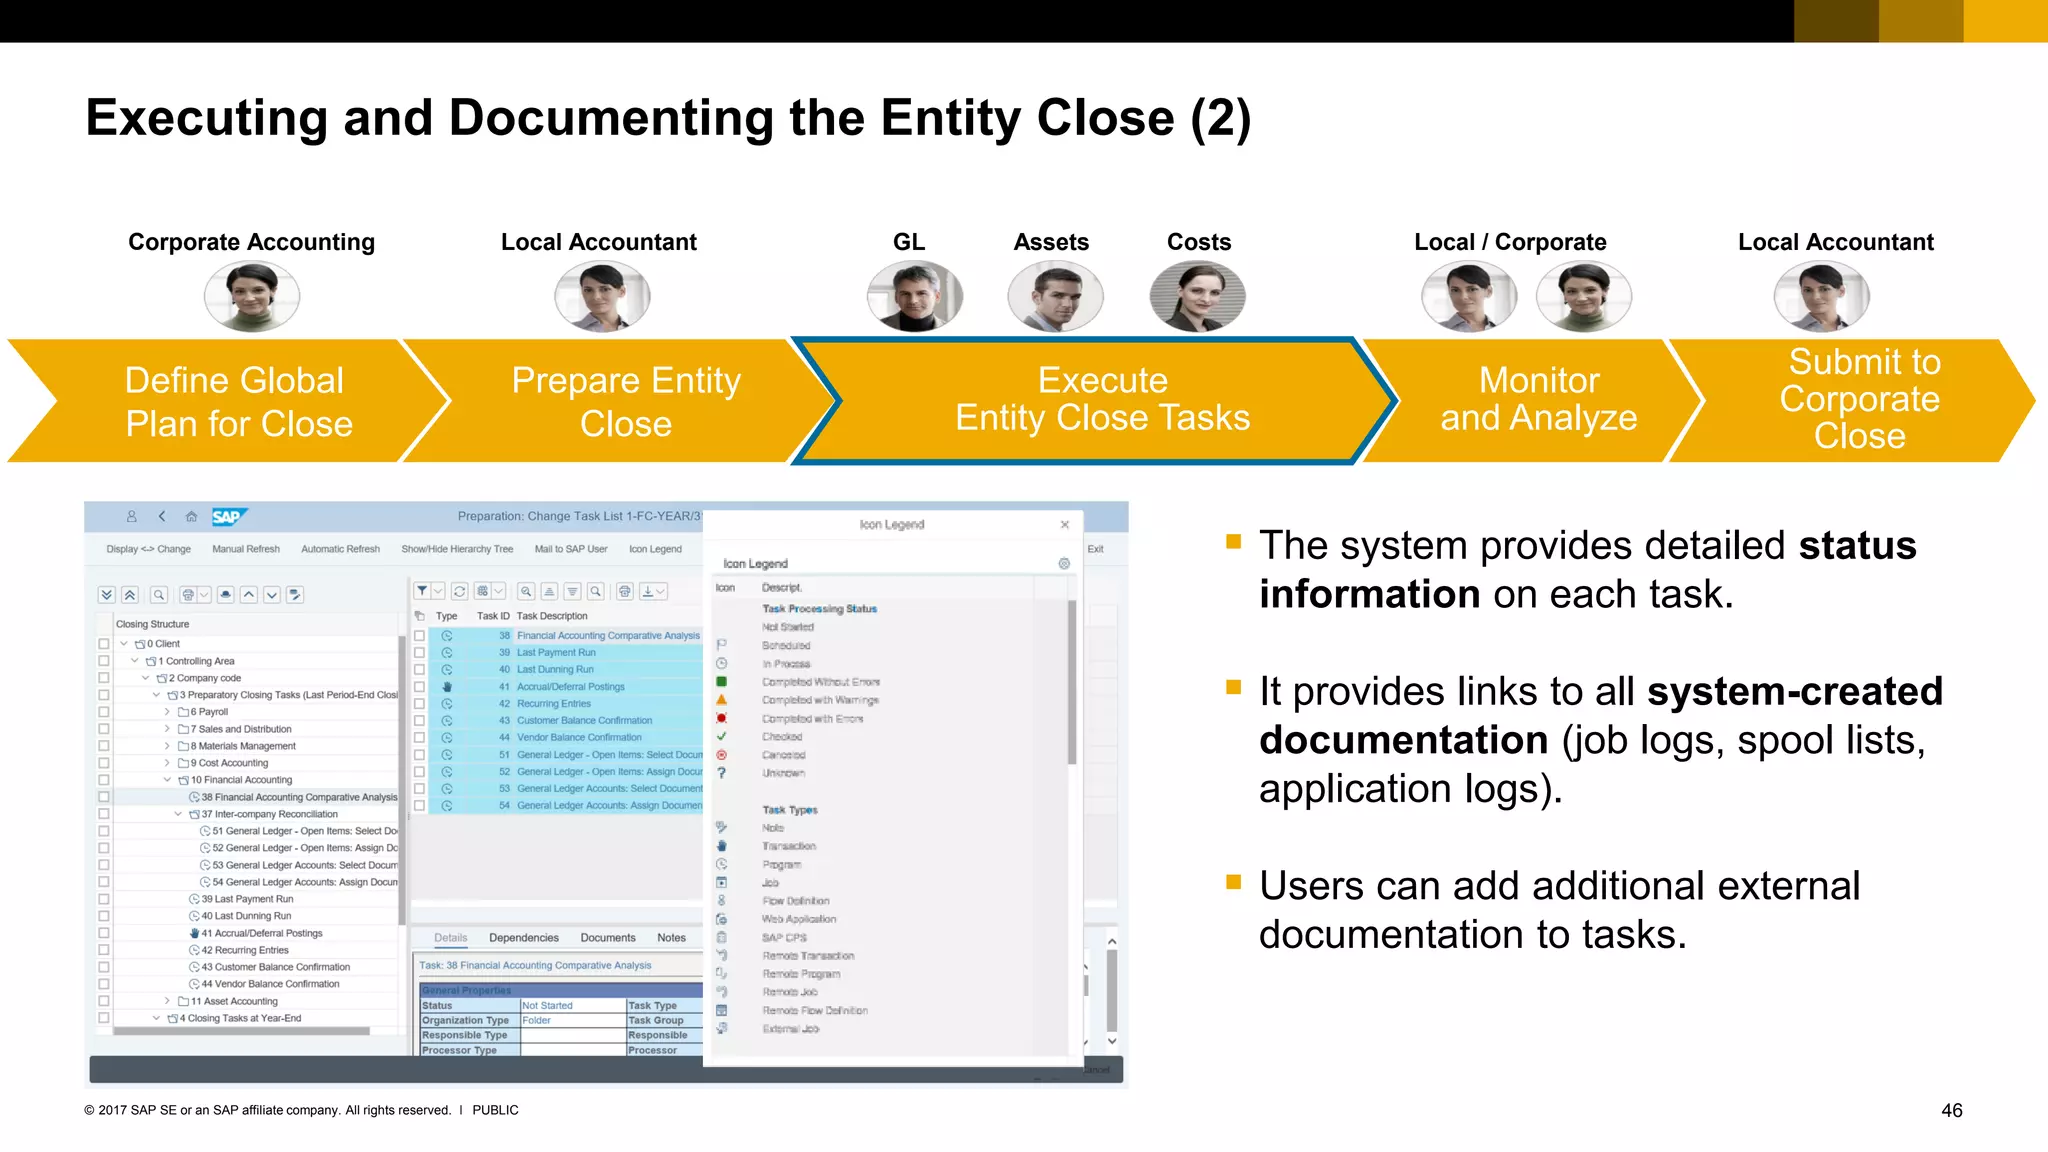Tick the checkbox beside 6 Payroll tree node
Image resolution: width=2048 pixels, height=1152 pixels.
click(x=104, y=712)
